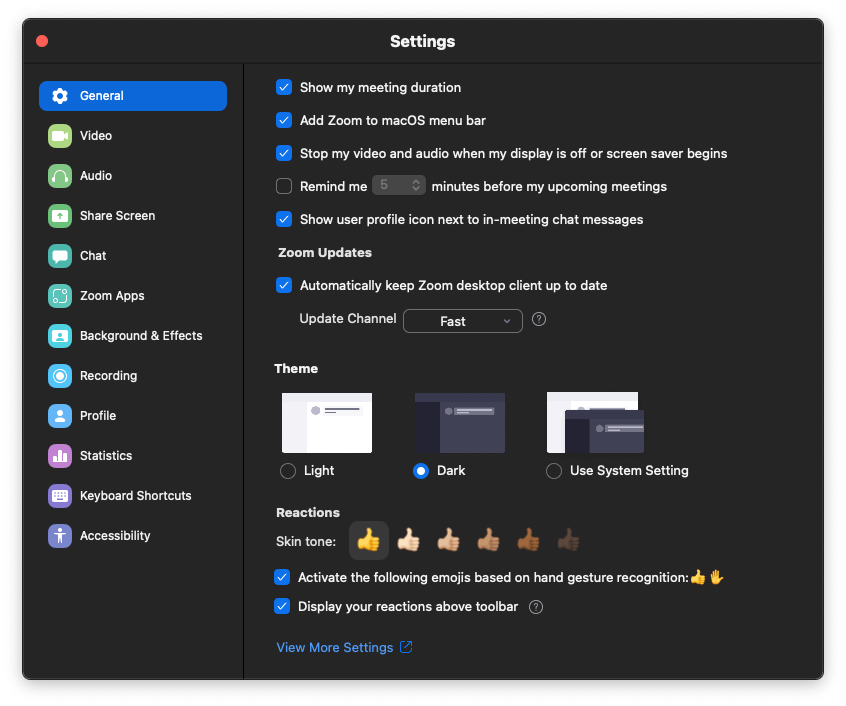Open Background & Effects settings
Image resolution: width=846 pixels, height=706 pixels.
133,335
